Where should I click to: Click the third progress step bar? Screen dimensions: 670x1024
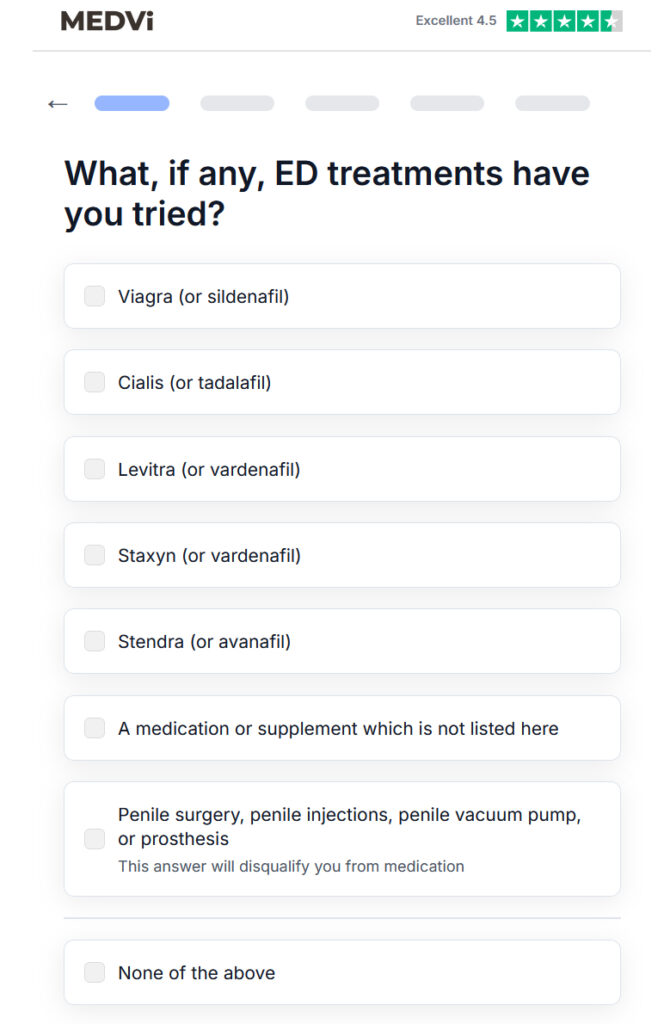[342, 103]
